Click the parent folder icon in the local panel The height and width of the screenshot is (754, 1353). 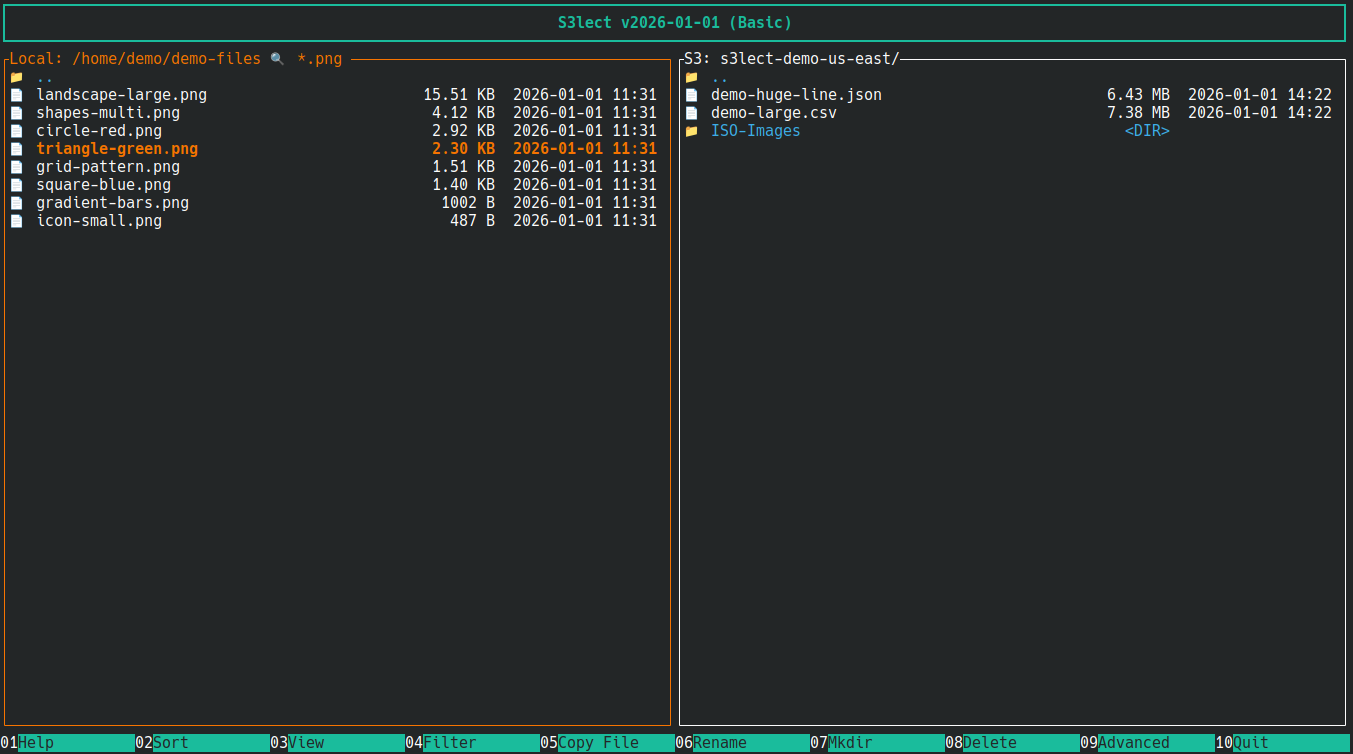(x=16, y=76)
